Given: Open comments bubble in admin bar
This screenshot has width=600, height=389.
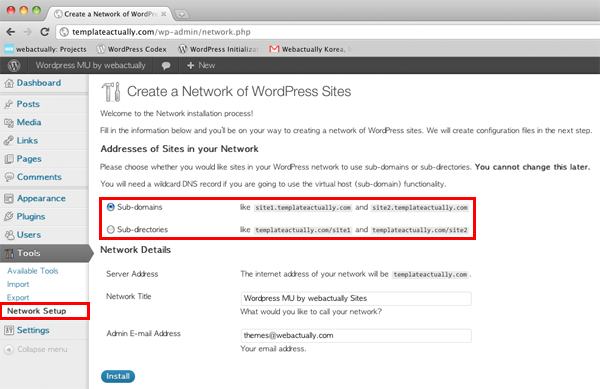Looking at the screenshot, I should [x=166, y=65].
